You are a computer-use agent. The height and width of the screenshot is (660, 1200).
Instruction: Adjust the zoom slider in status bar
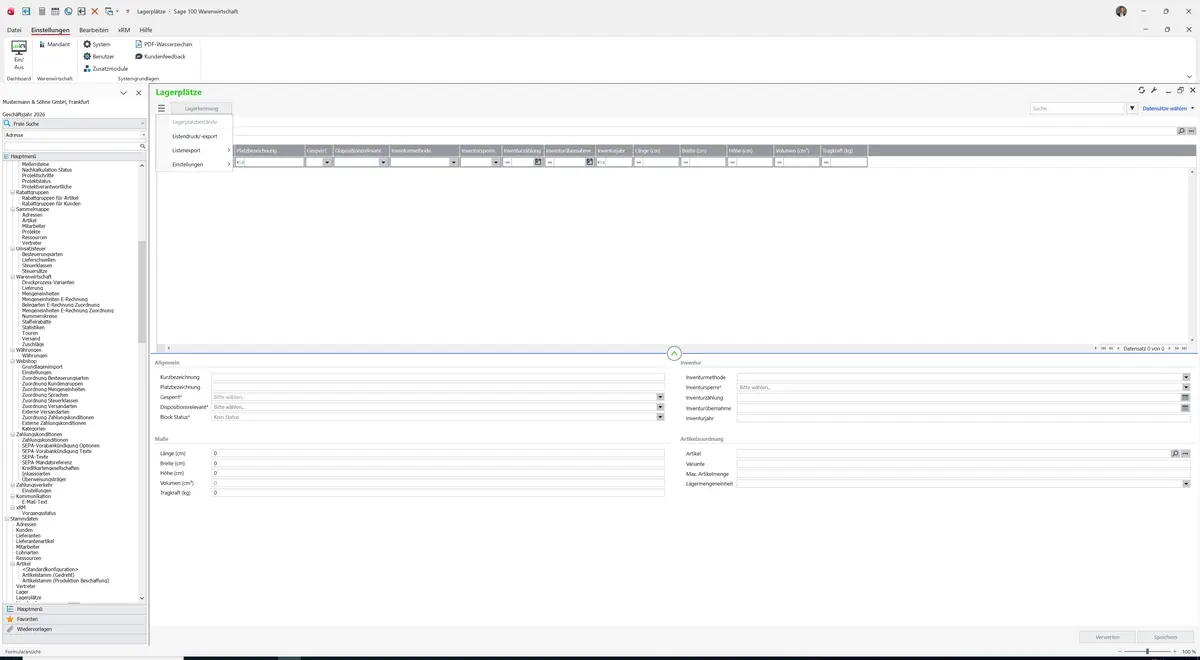point(1146,651)
